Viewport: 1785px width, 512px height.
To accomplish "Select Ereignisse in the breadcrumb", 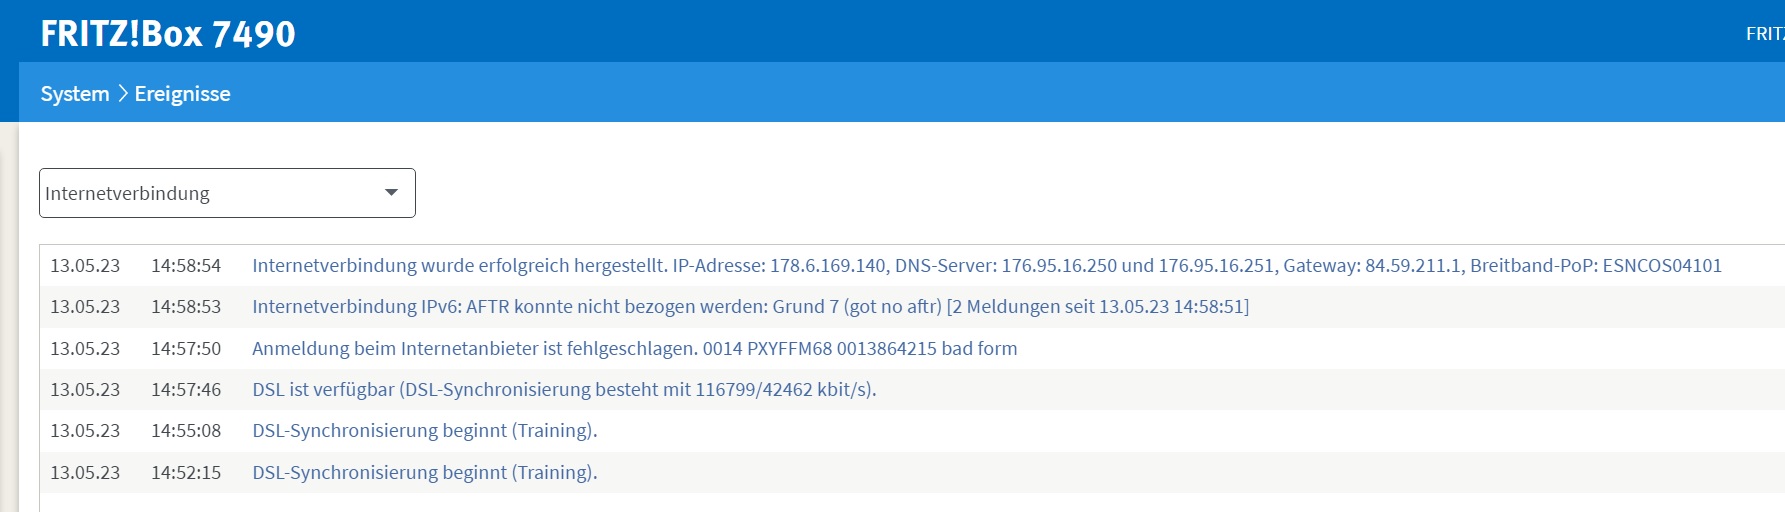I will click(x=182, y=94).
